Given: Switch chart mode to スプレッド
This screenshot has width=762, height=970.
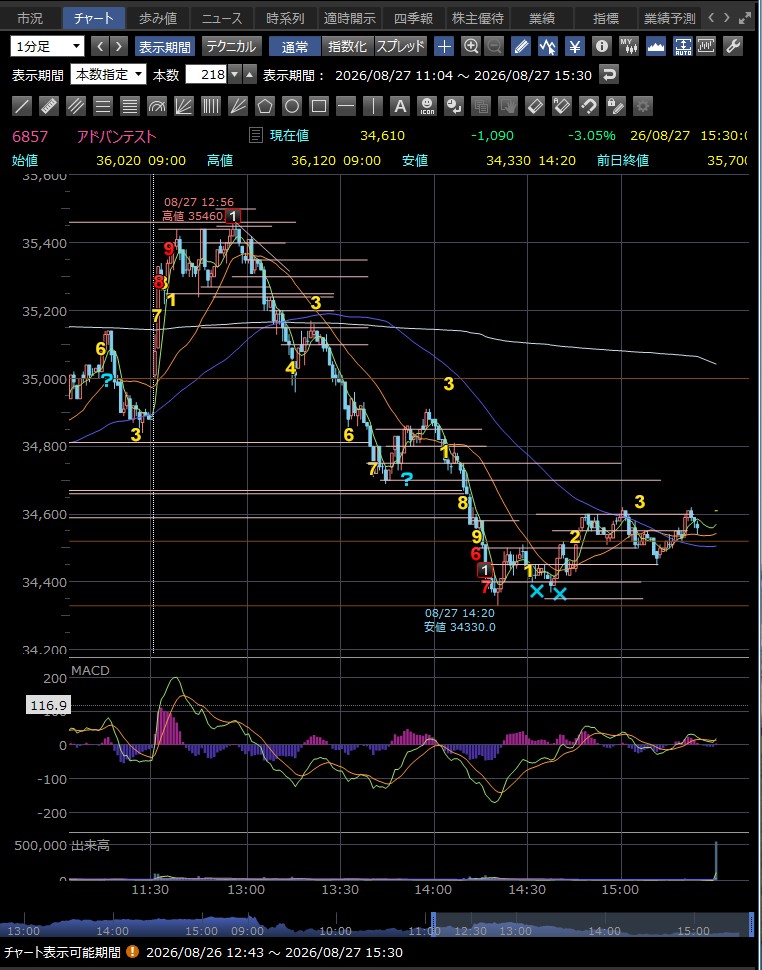Looking at the screenshot, I should pos(401,46).
